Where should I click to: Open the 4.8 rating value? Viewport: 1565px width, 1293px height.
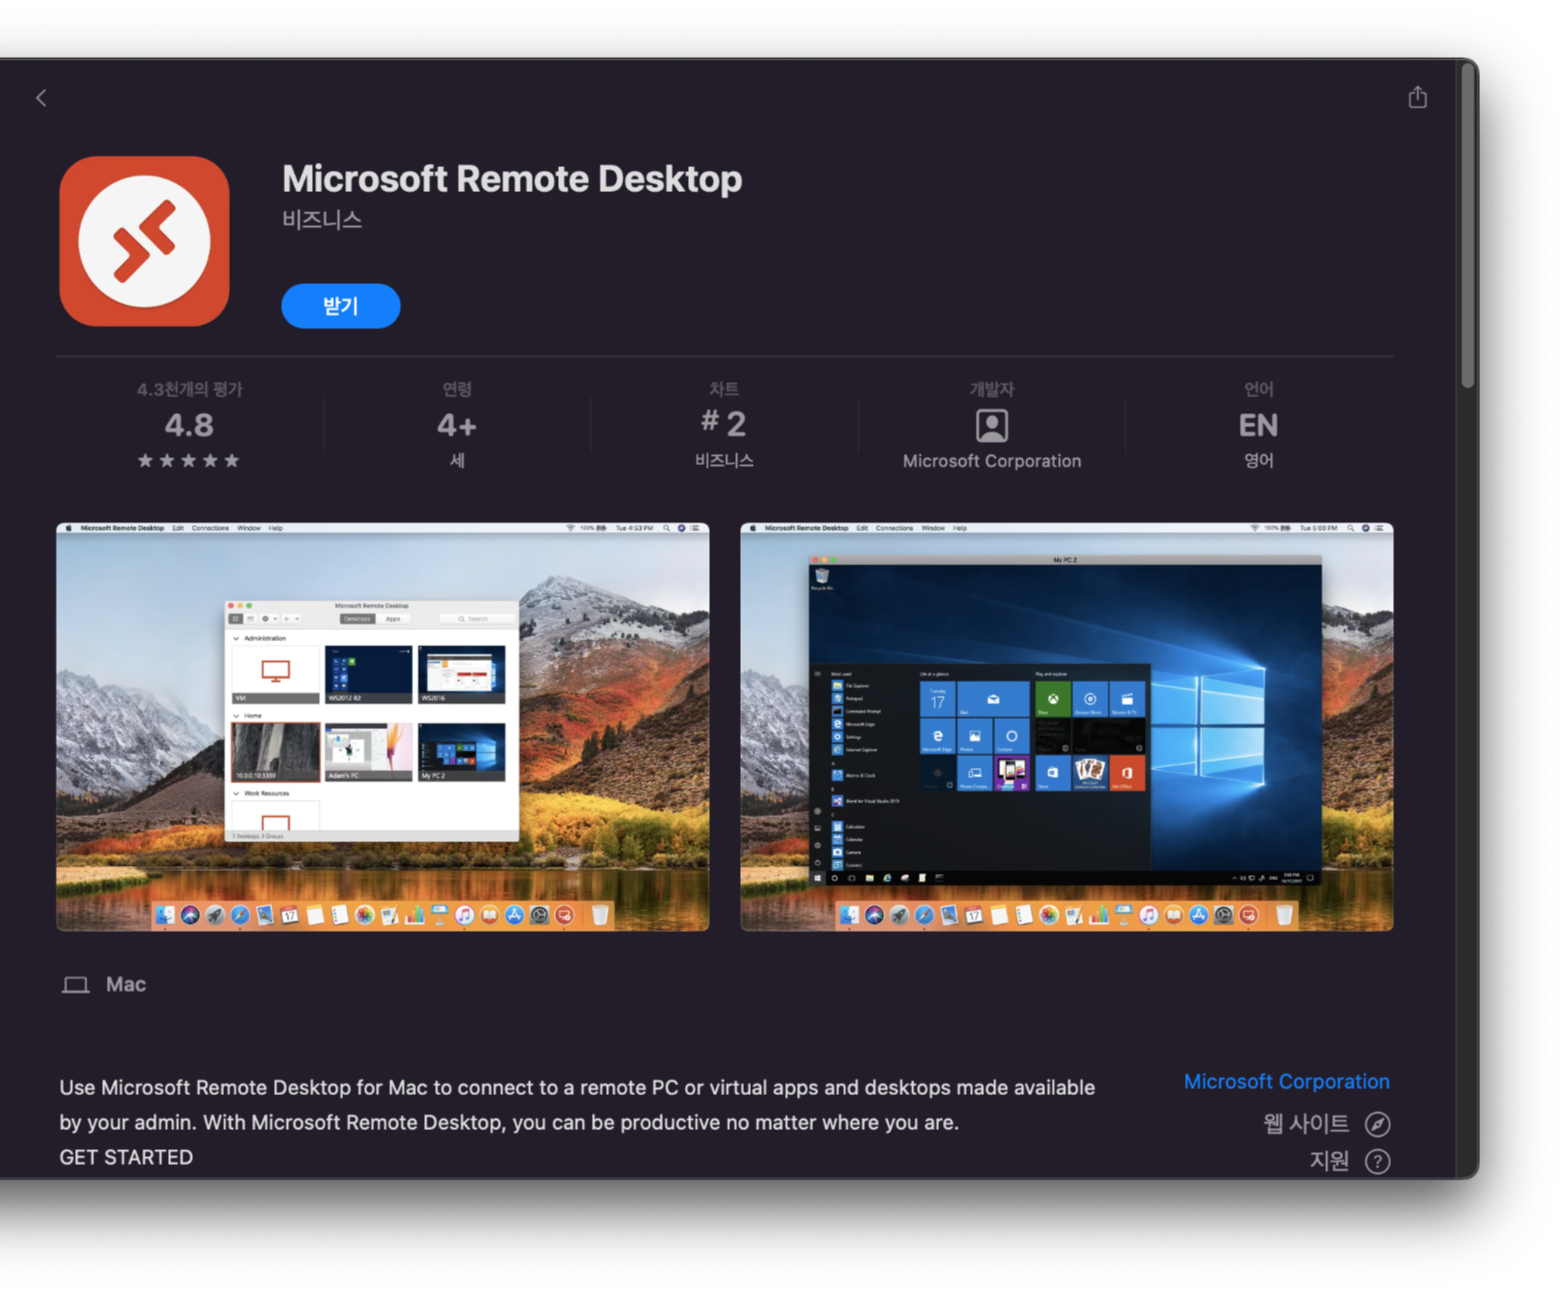(x=189, y=425)
